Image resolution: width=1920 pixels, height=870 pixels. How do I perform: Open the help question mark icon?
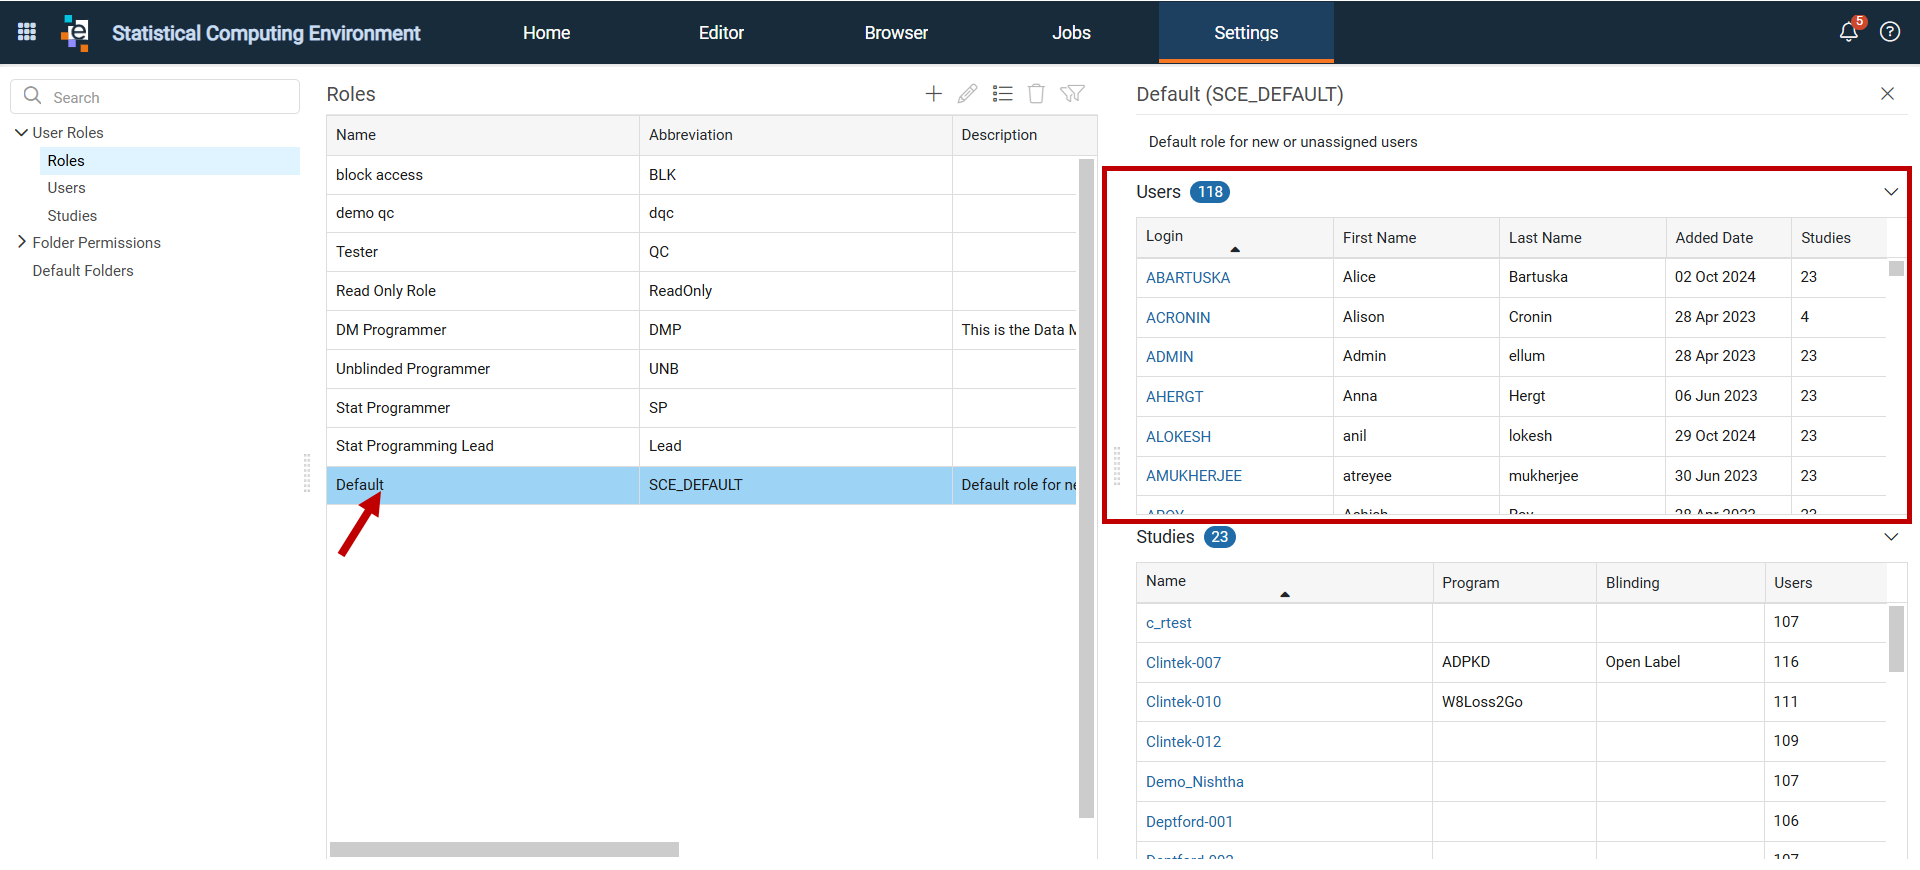[1890, 32]
